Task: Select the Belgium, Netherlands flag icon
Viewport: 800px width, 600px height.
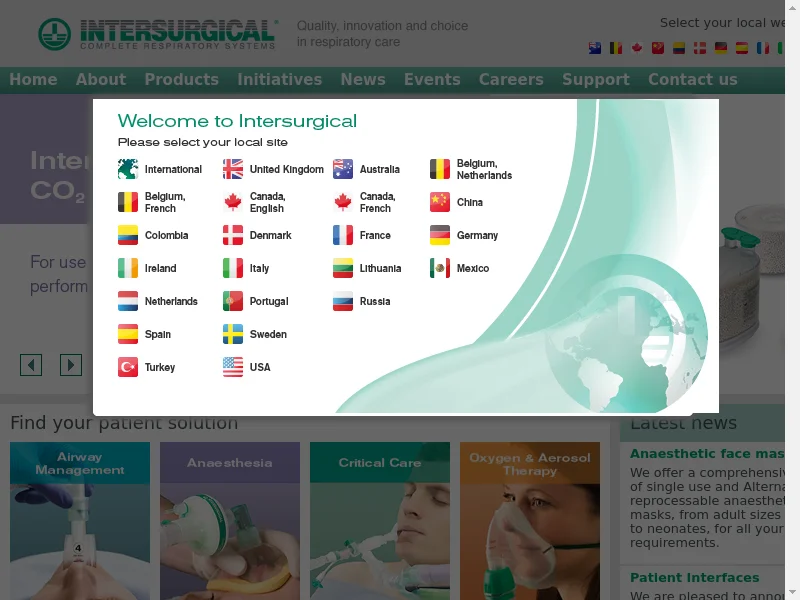Action: (x=440, y=169)
